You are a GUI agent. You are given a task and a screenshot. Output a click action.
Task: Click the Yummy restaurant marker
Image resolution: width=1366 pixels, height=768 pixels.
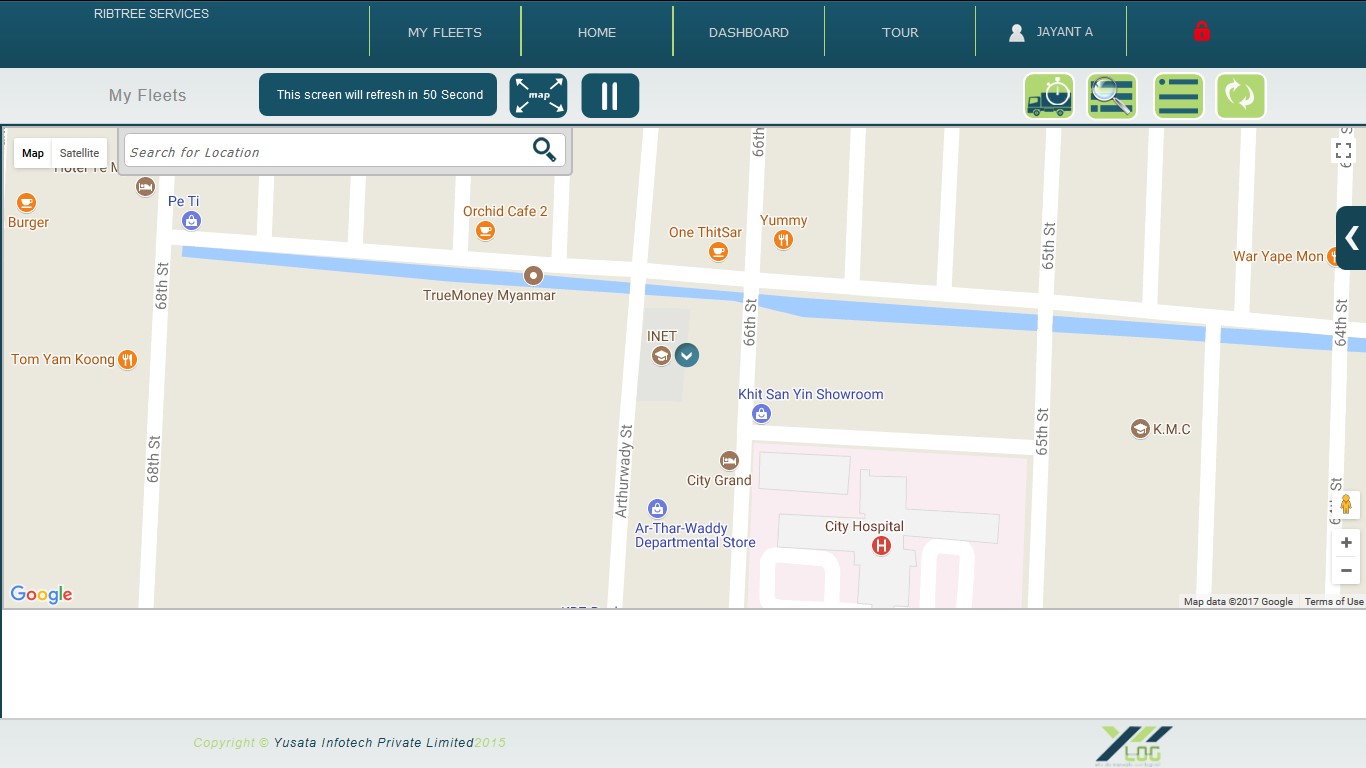point(783,239)
